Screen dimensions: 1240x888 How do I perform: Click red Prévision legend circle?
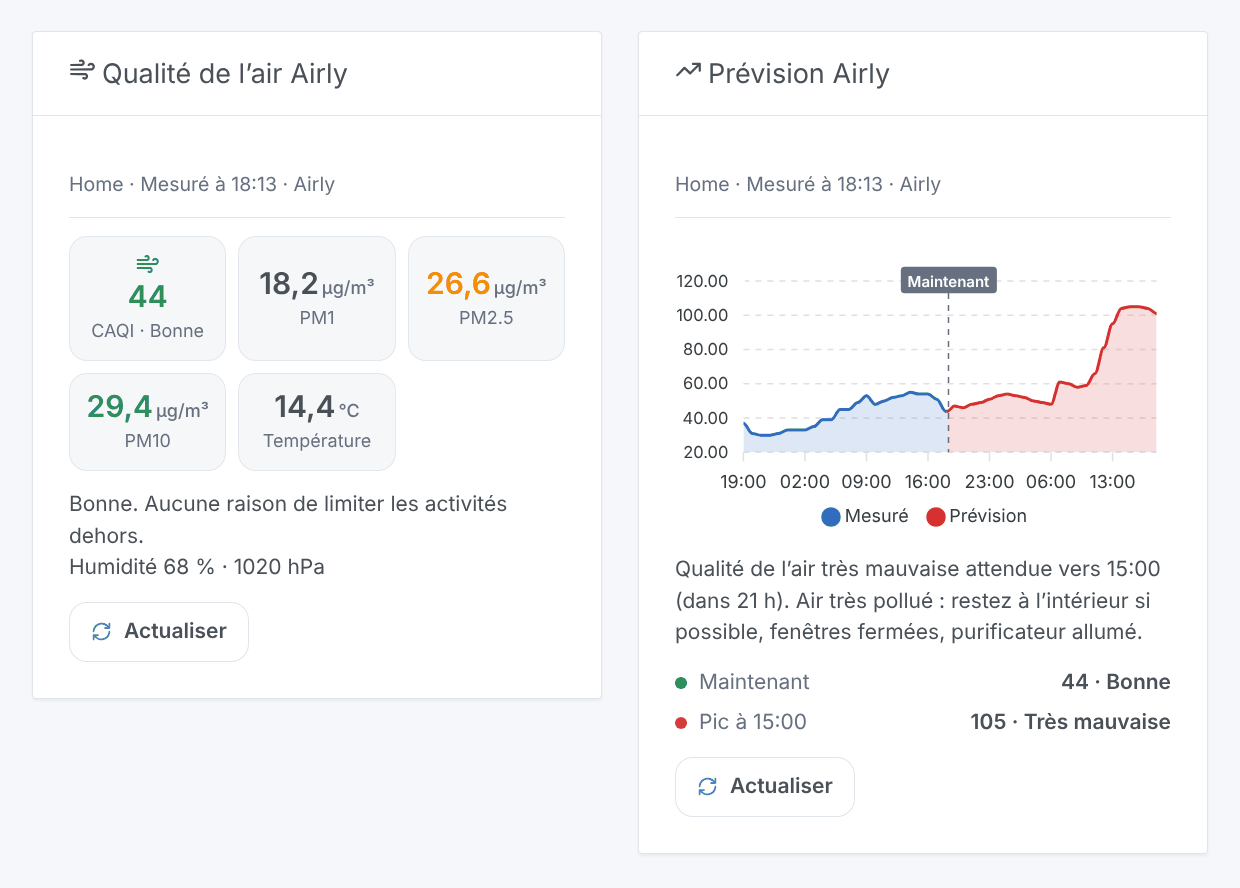pyautogui.click(x=936, y=517)
